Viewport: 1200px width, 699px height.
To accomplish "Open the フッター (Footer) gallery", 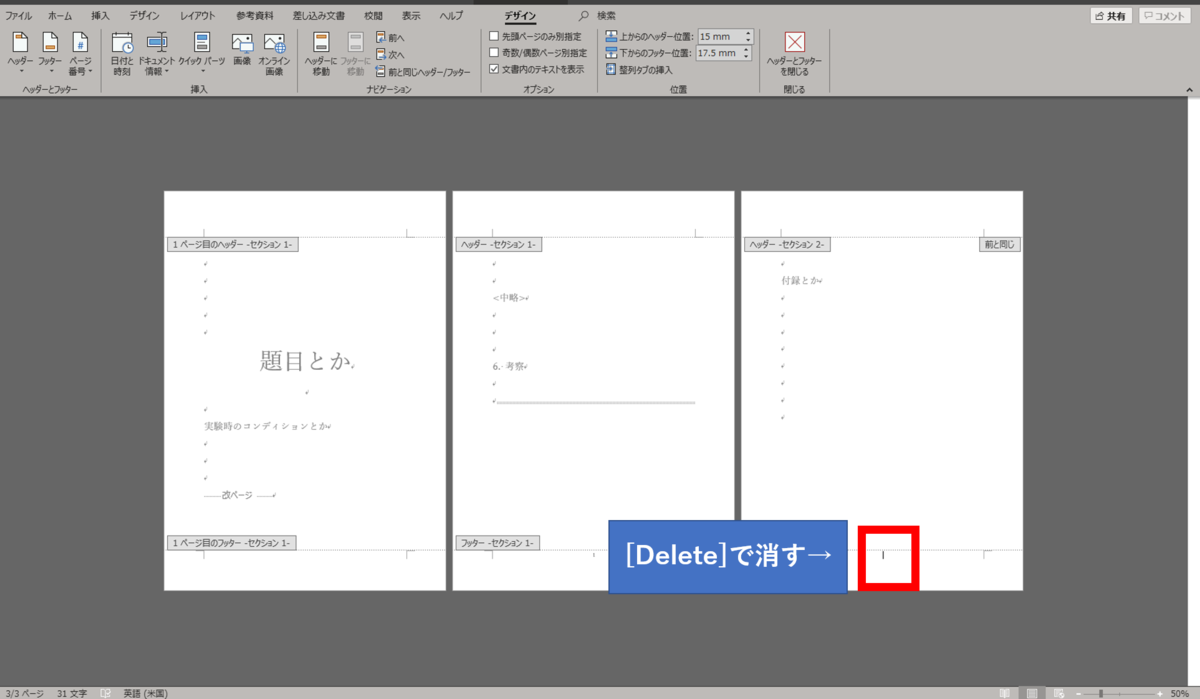I will click(50, 54).
